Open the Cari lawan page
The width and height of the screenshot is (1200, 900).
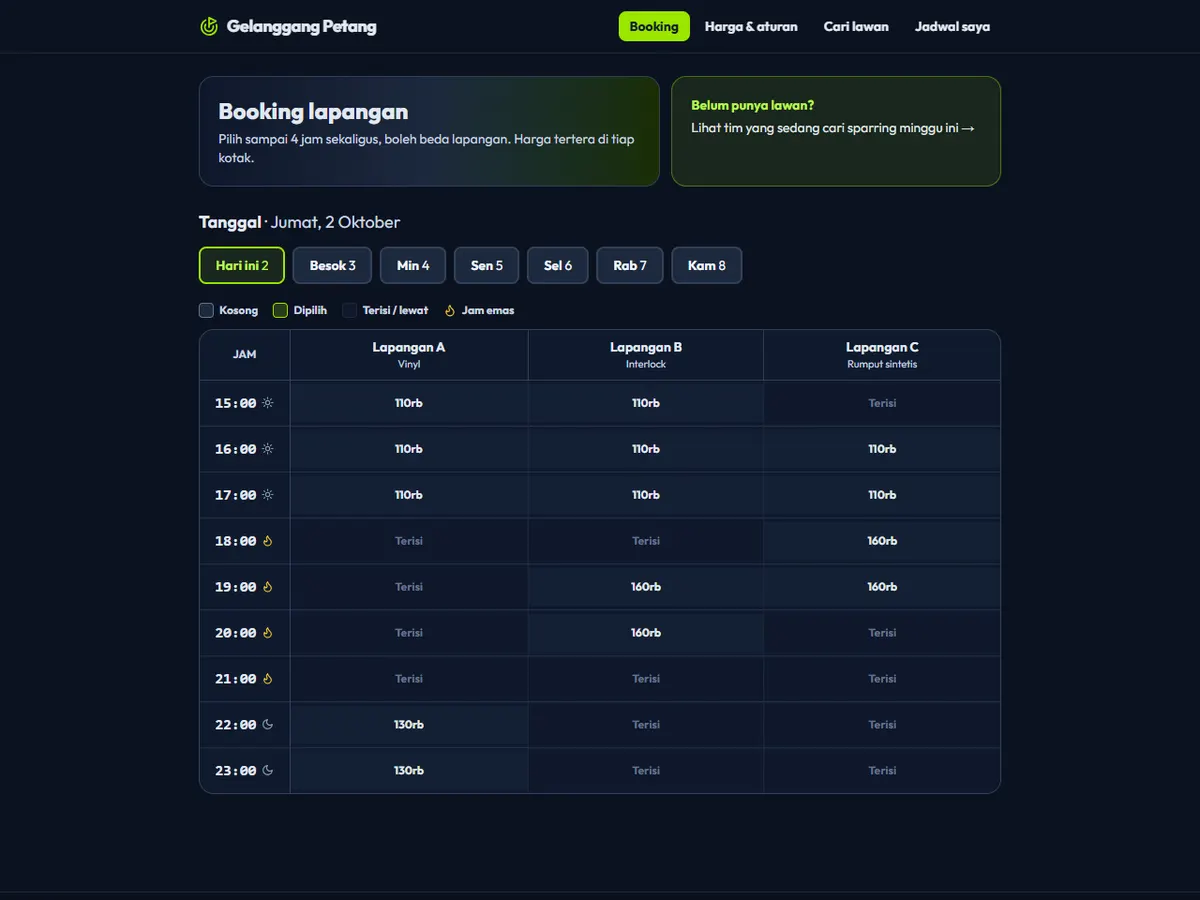(856, 27)
